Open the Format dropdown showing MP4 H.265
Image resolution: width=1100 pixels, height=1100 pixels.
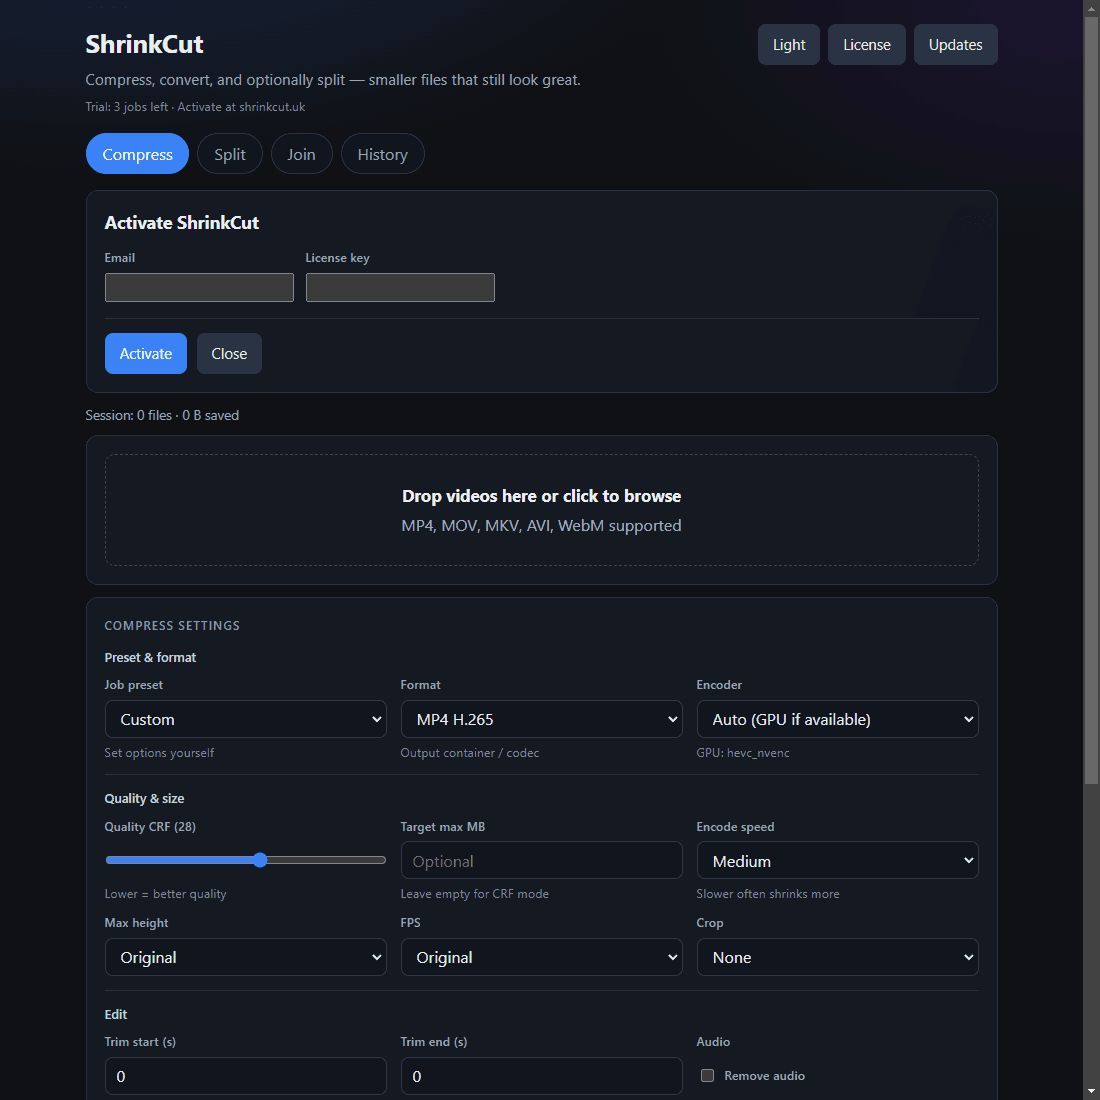(x=542, y=719)
